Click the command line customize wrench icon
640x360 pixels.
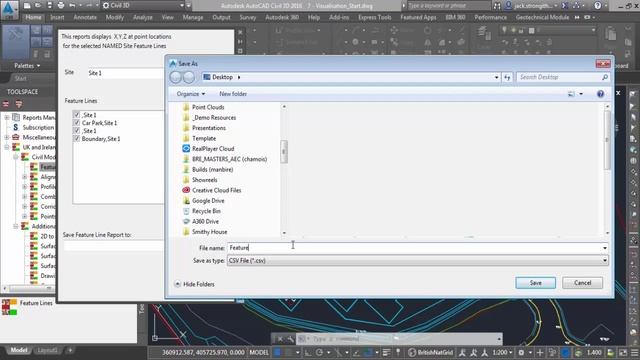[290, 339]
